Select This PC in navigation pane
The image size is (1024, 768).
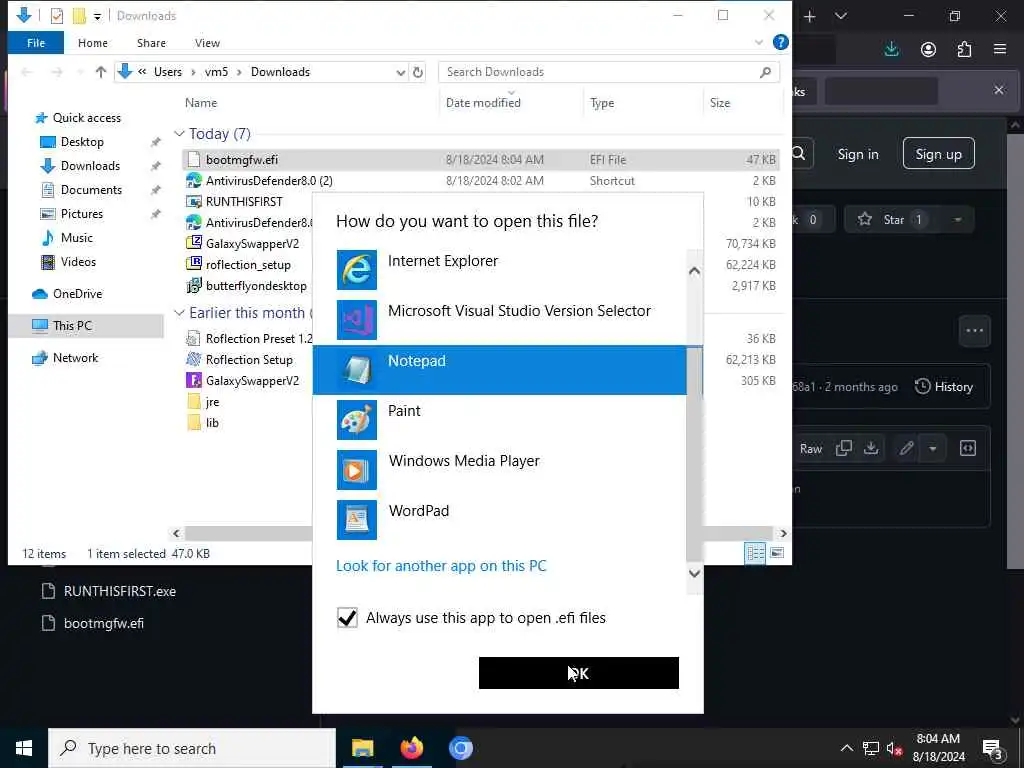click(87, 325)
